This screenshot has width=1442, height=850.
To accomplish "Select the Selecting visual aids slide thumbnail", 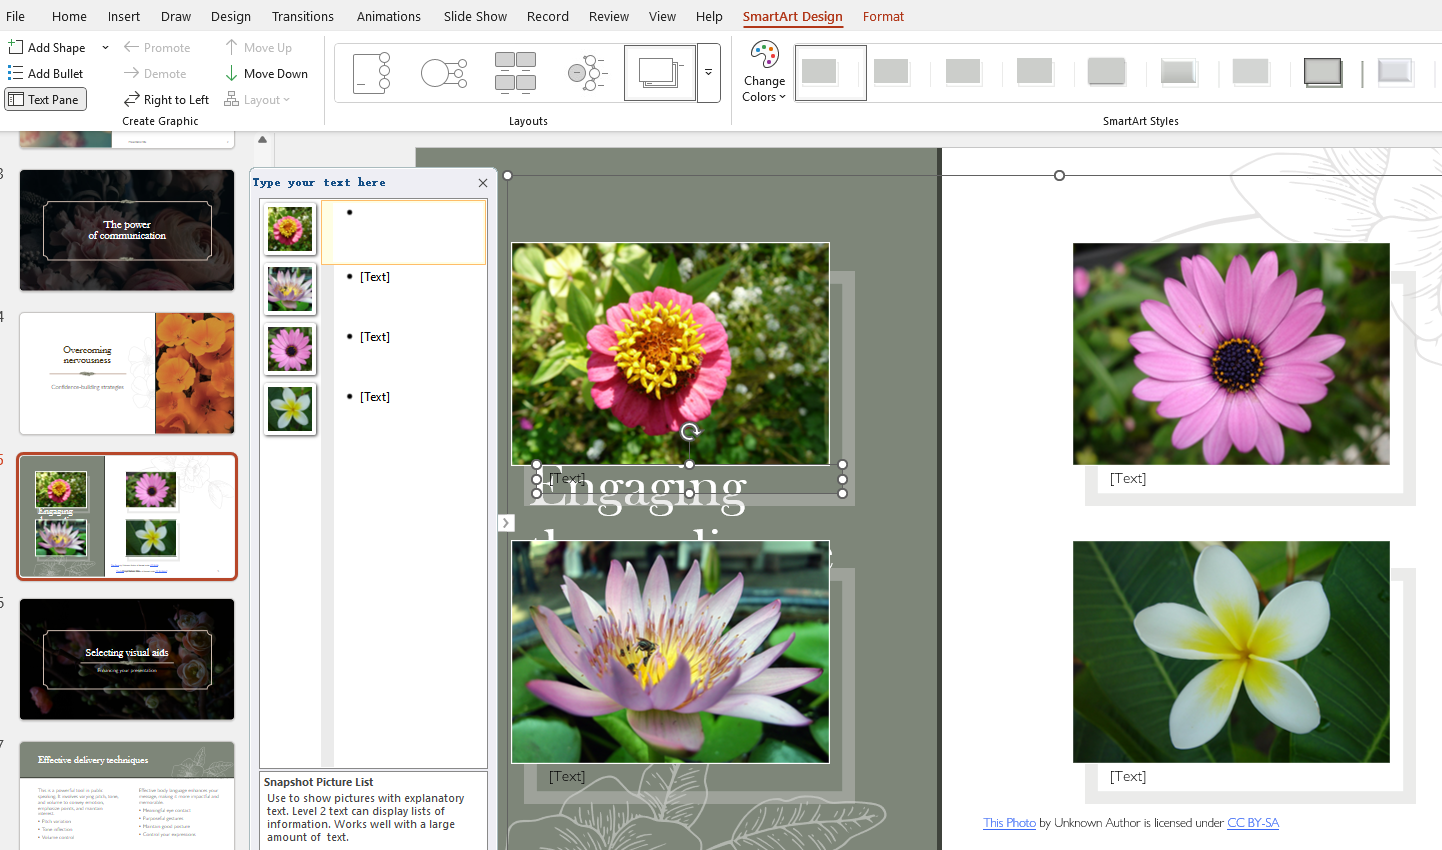I will [x=127, y=659].
